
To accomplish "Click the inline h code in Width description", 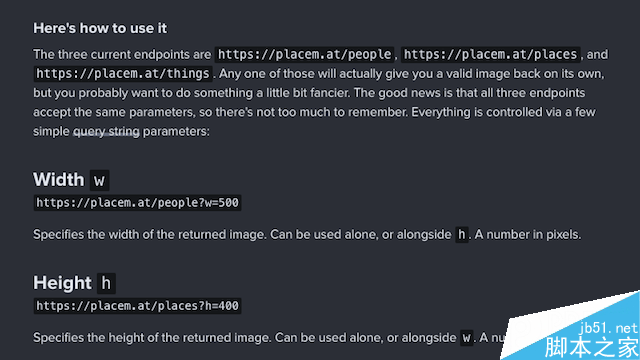I will (x=462, y=235).
